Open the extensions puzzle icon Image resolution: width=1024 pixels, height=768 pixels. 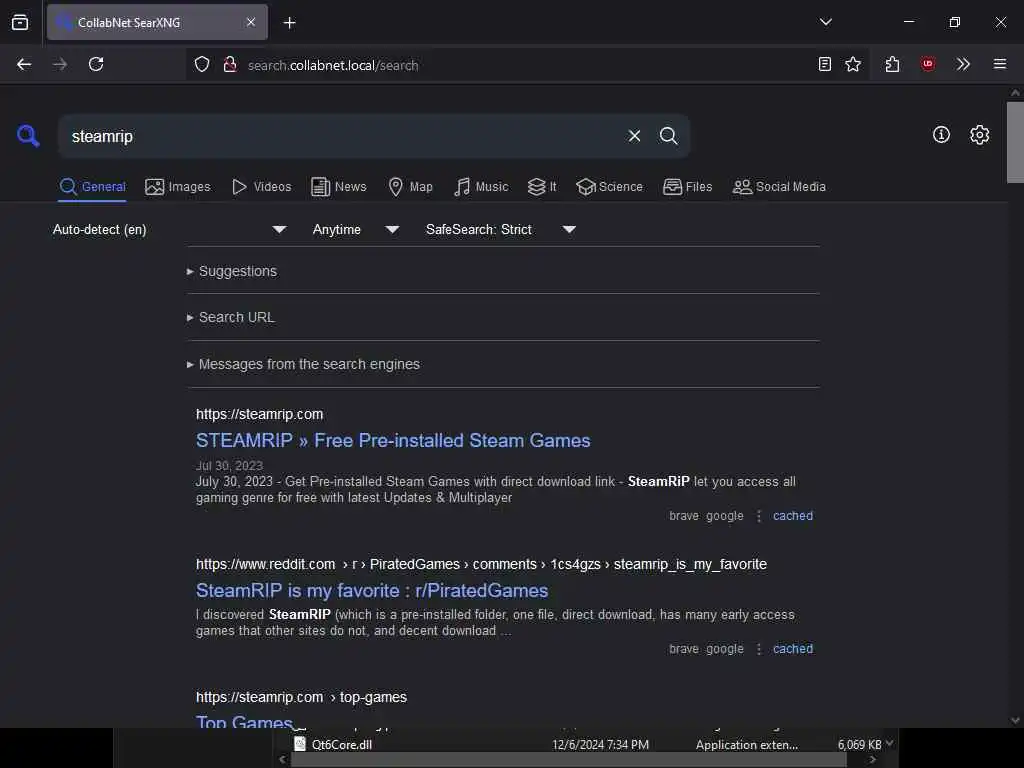click(x=892, y=64)
